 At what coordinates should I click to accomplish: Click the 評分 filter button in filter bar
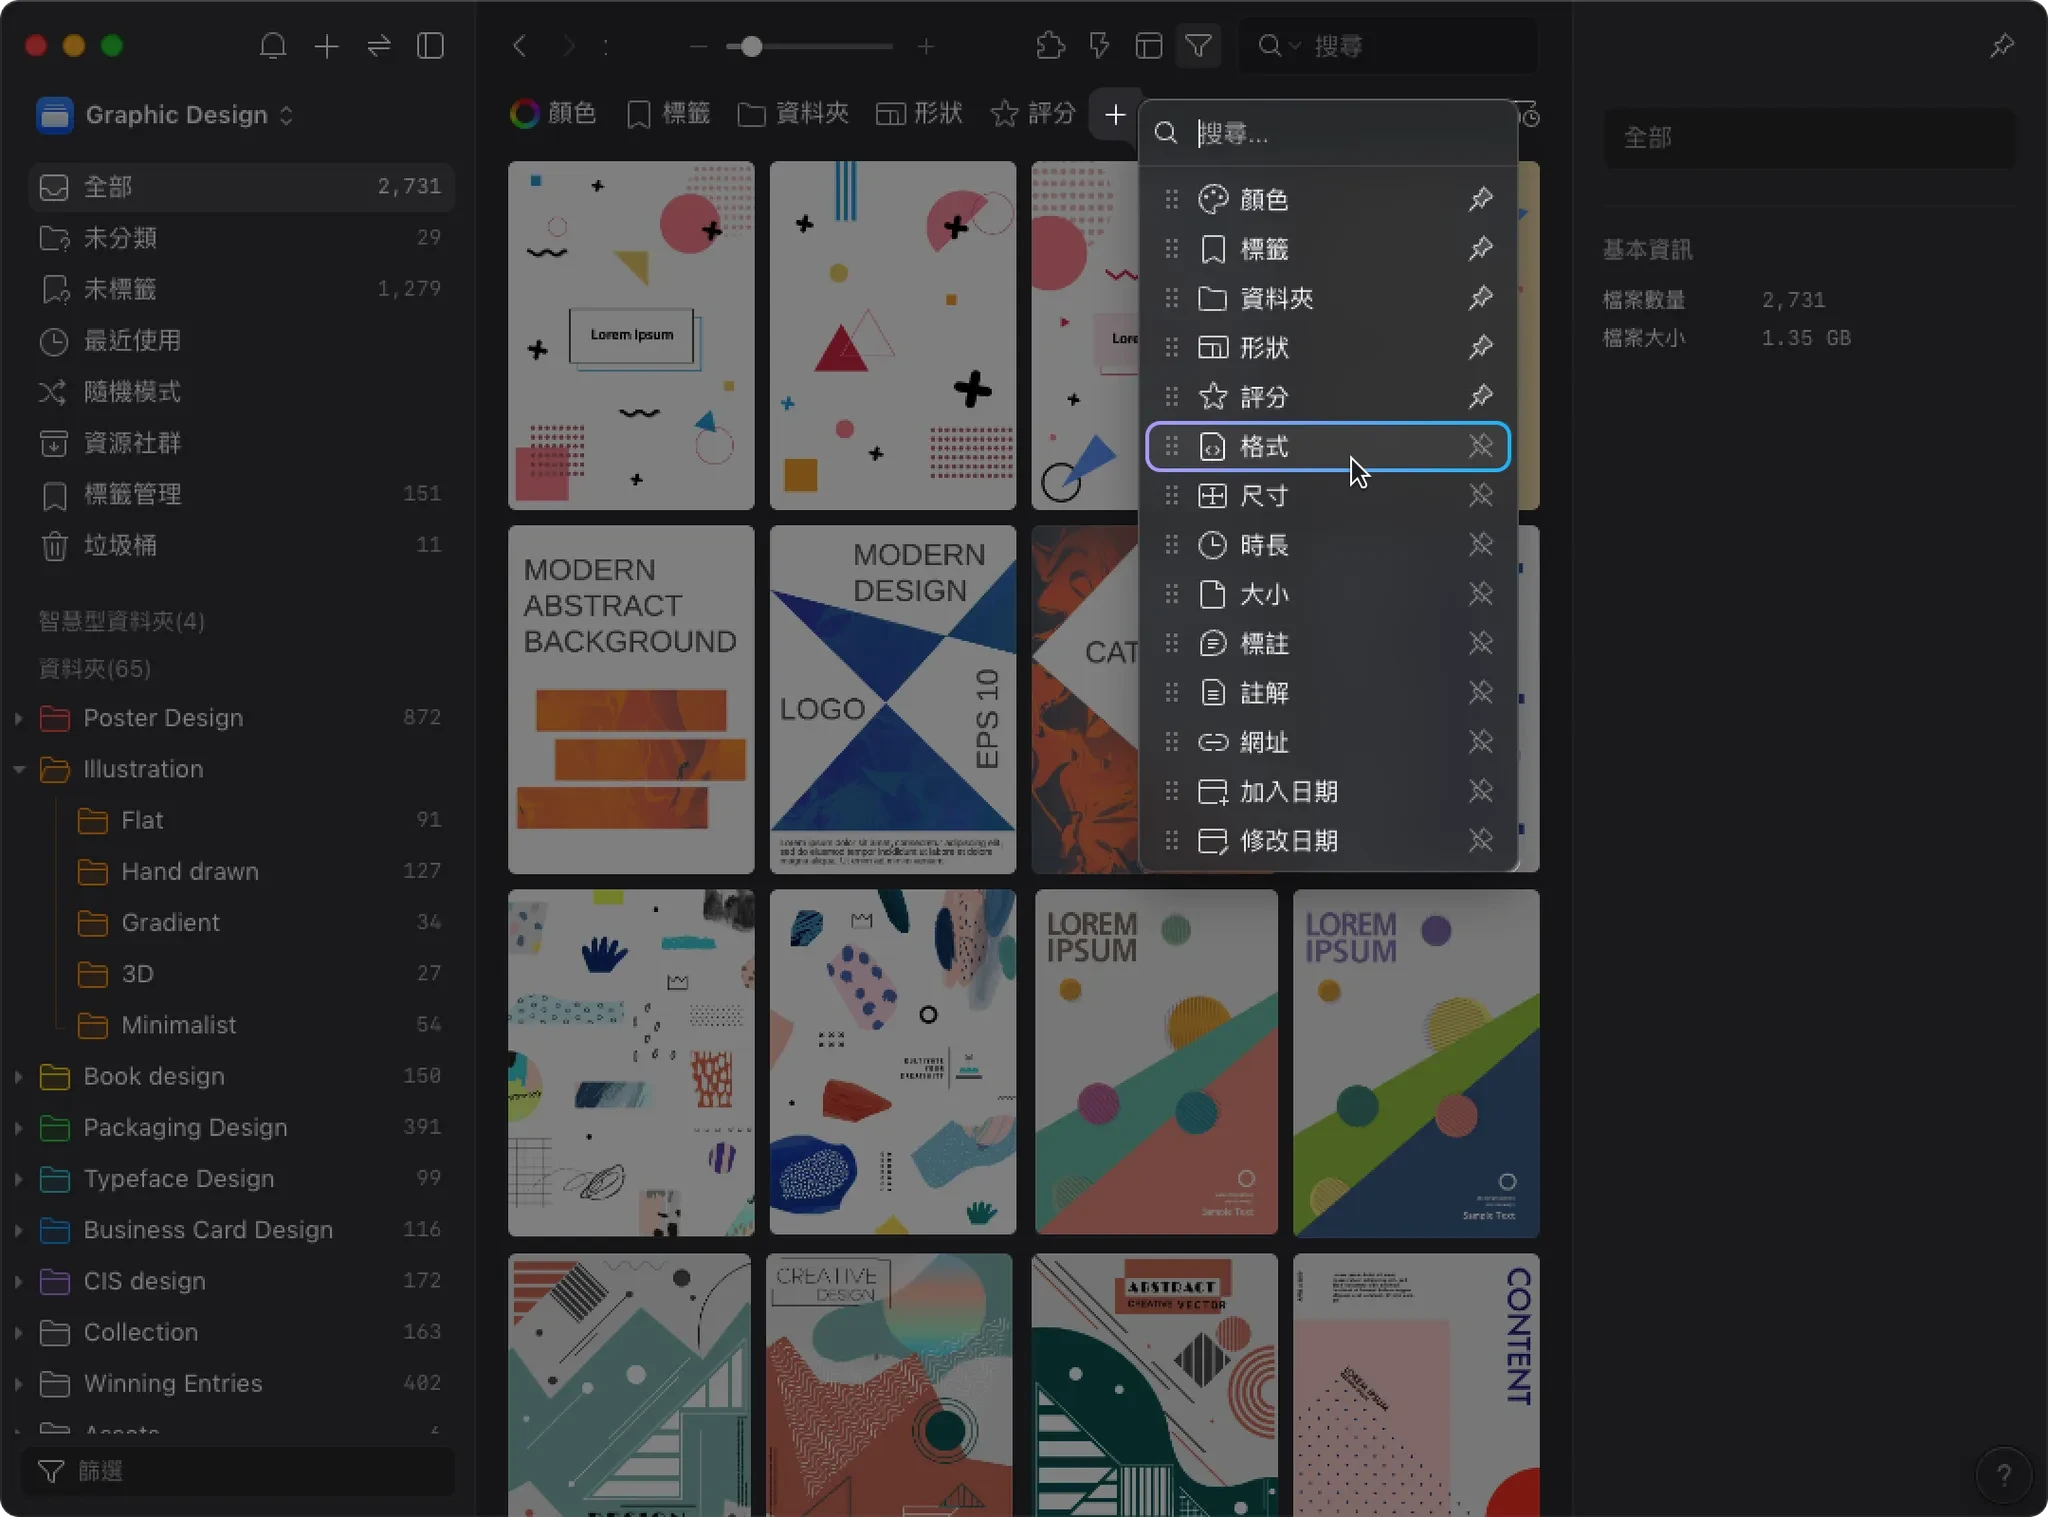pos(1033,114)
